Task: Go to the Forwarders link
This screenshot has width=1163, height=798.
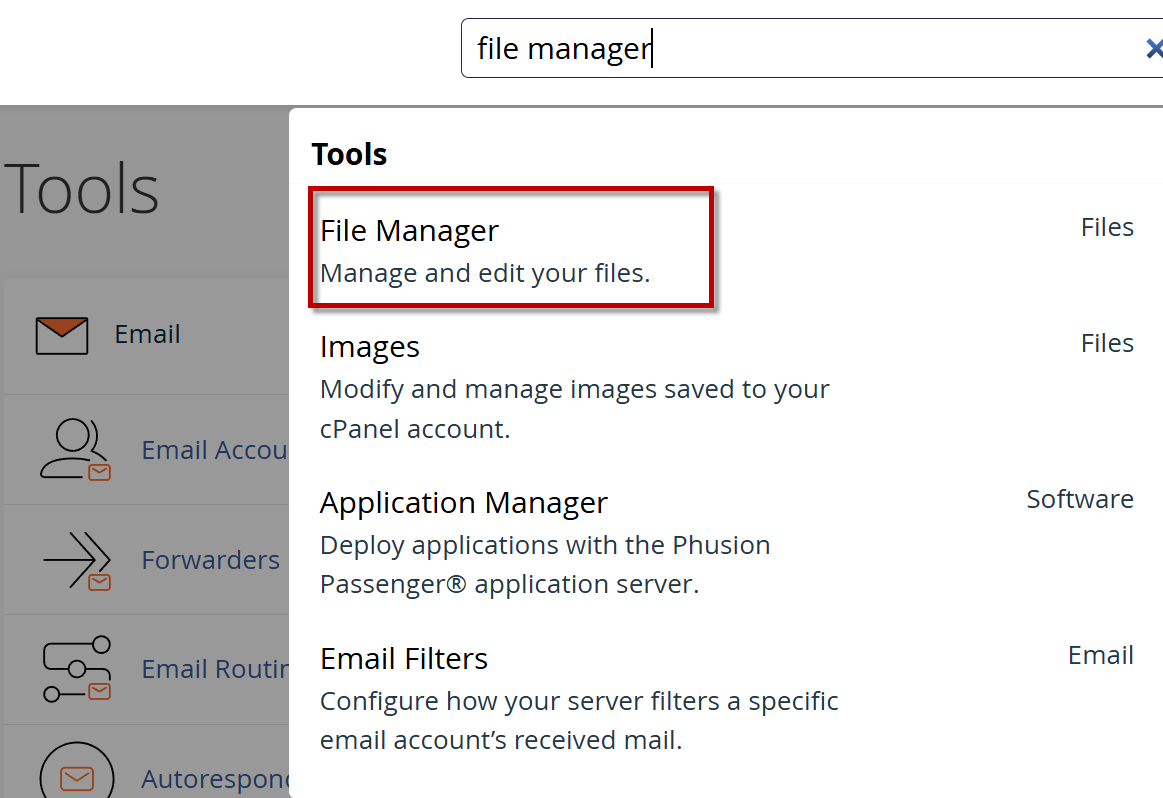Action: click(x=210, y=560)
